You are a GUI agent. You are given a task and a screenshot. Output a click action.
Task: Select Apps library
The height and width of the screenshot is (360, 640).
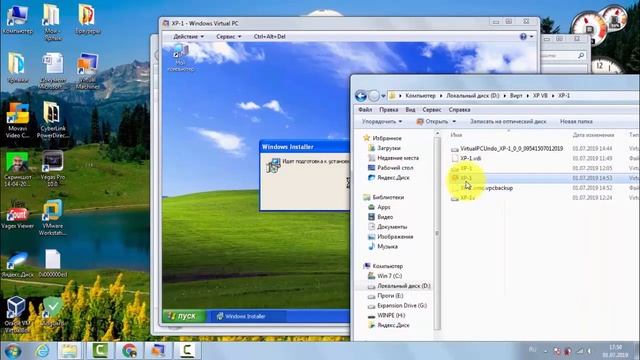[379, 207]
